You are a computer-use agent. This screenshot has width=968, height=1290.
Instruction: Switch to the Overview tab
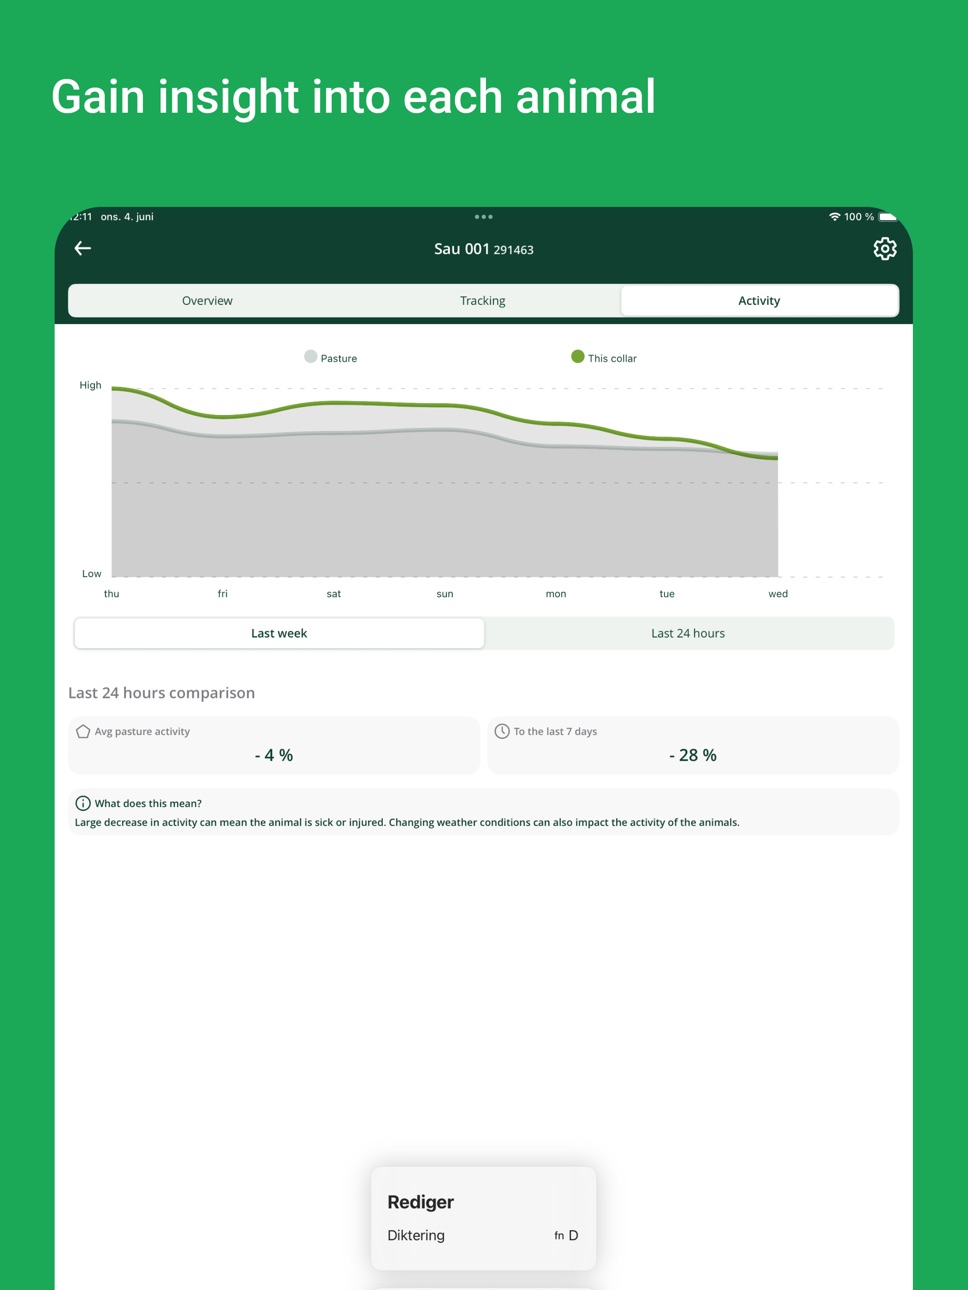[x=207, y=300]
